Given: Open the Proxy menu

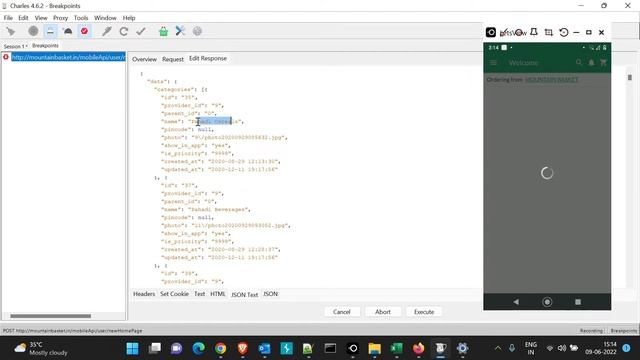Looking at the screenshot, I should tap(60, 18).
